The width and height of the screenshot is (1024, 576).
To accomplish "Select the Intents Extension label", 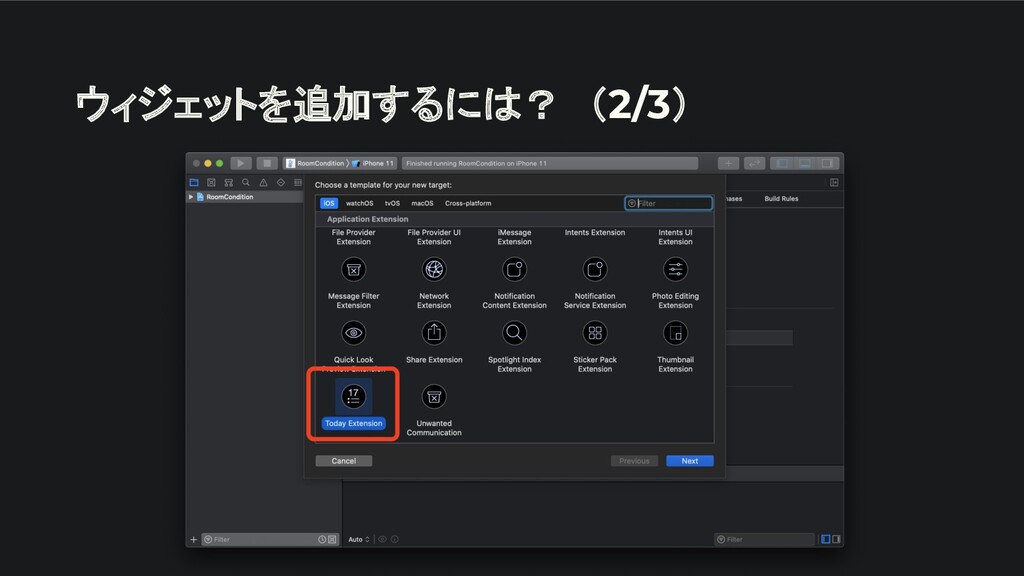I will [x=594, y=232].
